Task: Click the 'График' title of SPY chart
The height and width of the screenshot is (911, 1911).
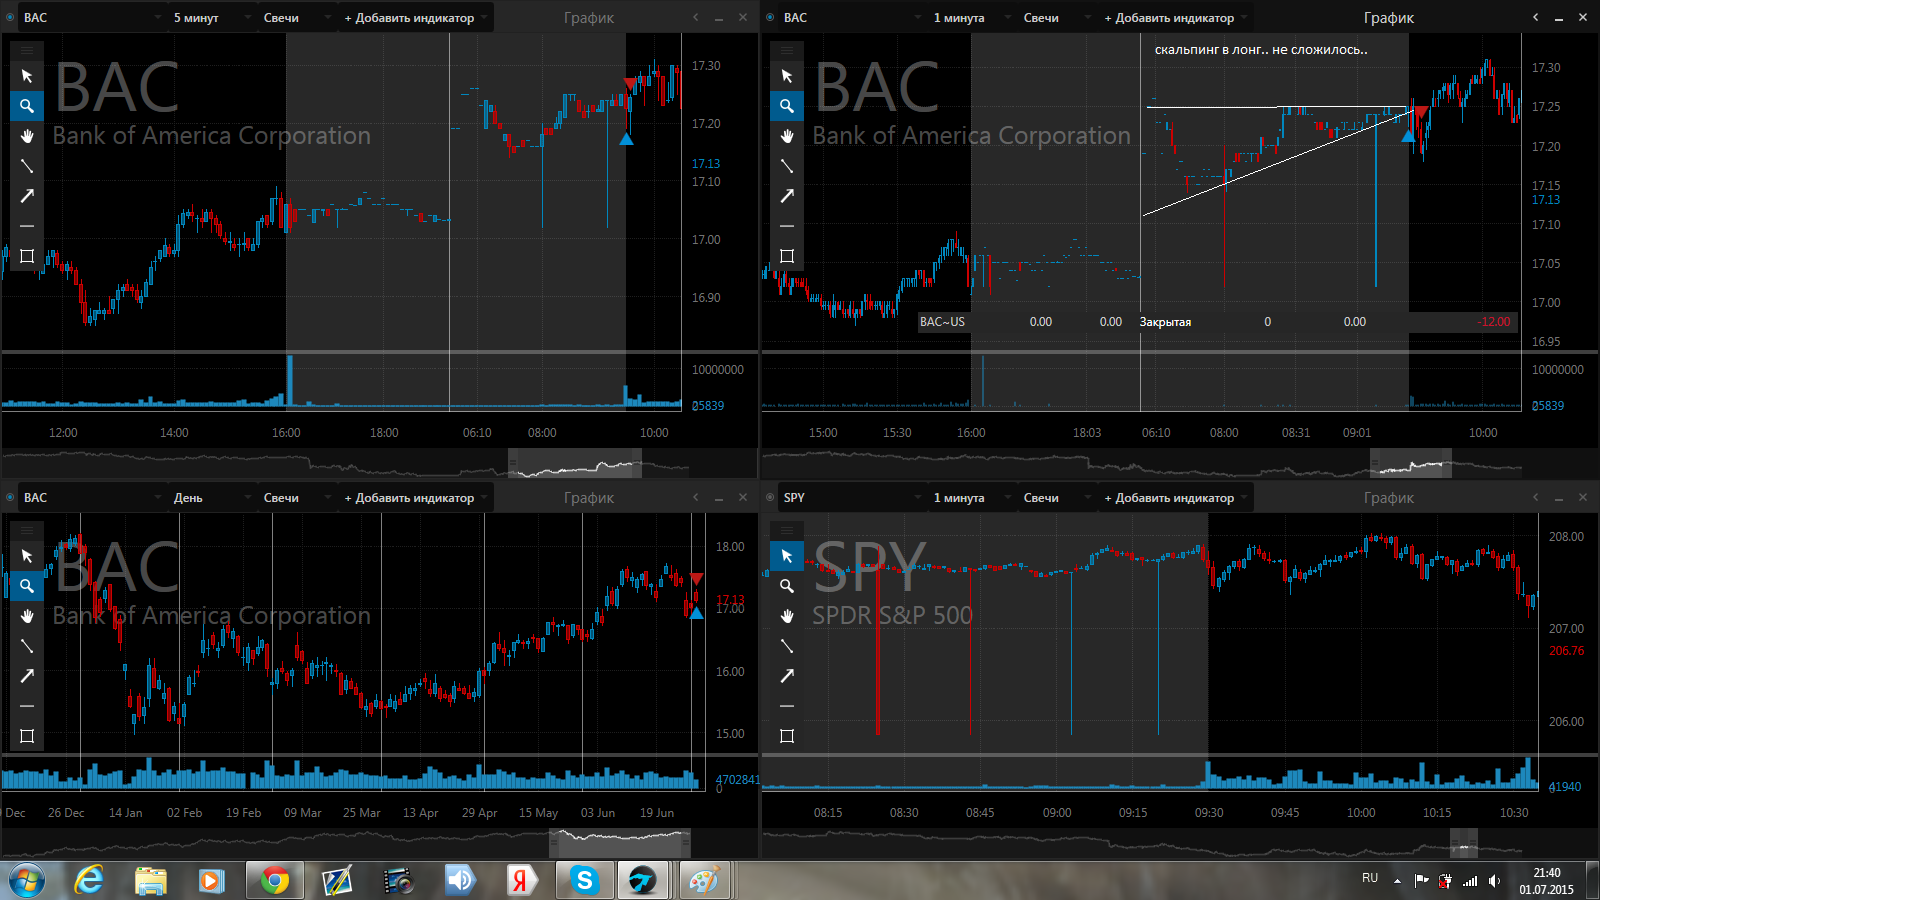Action: [x=1388, y=498]
